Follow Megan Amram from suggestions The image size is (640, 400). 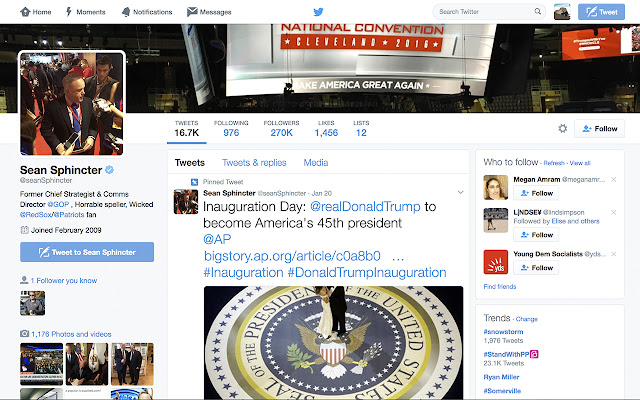538,193
